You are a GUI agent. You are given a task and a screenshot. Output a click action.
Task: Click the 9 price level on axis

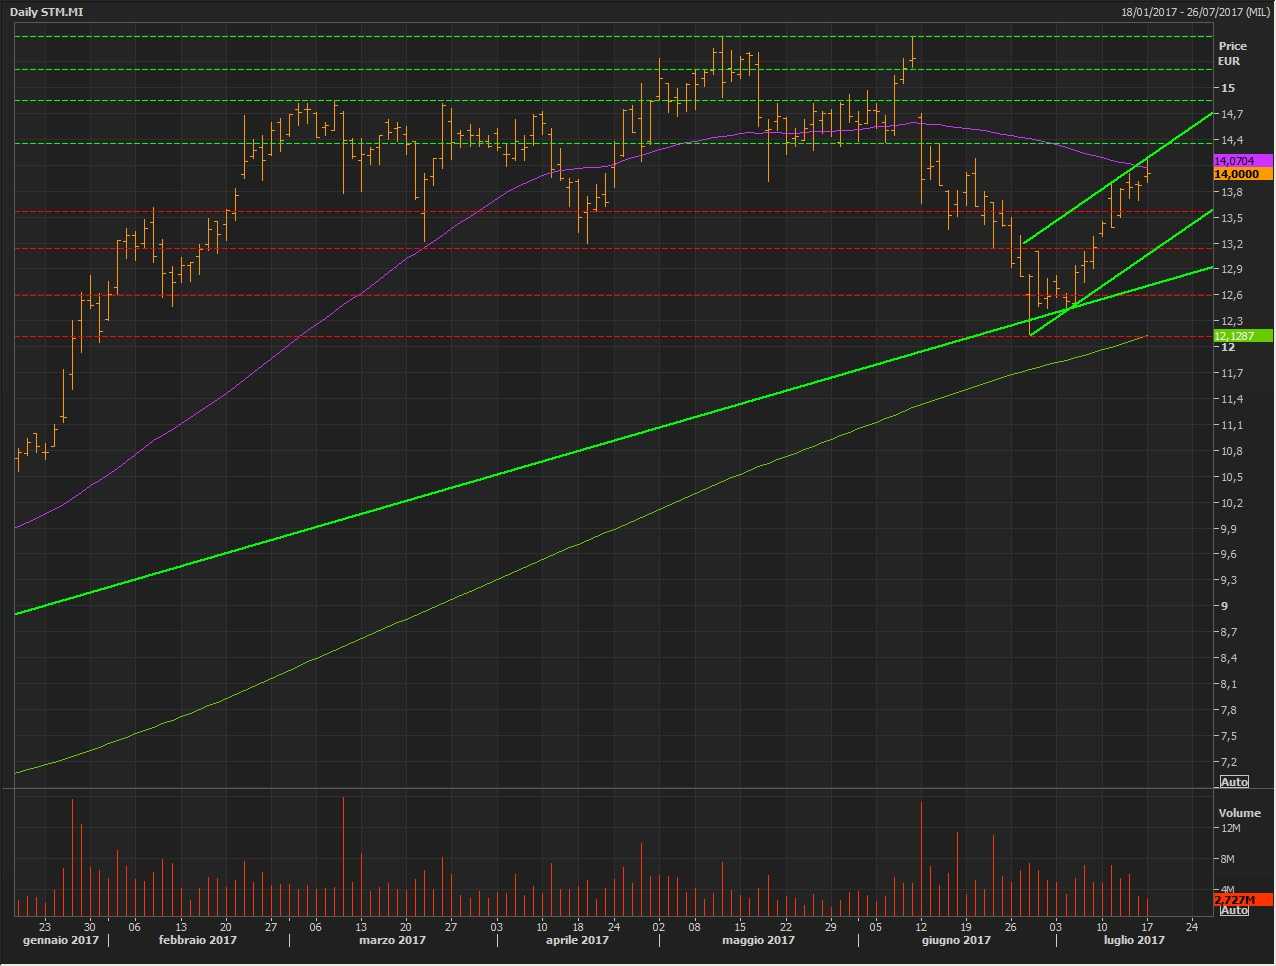pyautogui.click(x=1224, y=606)
